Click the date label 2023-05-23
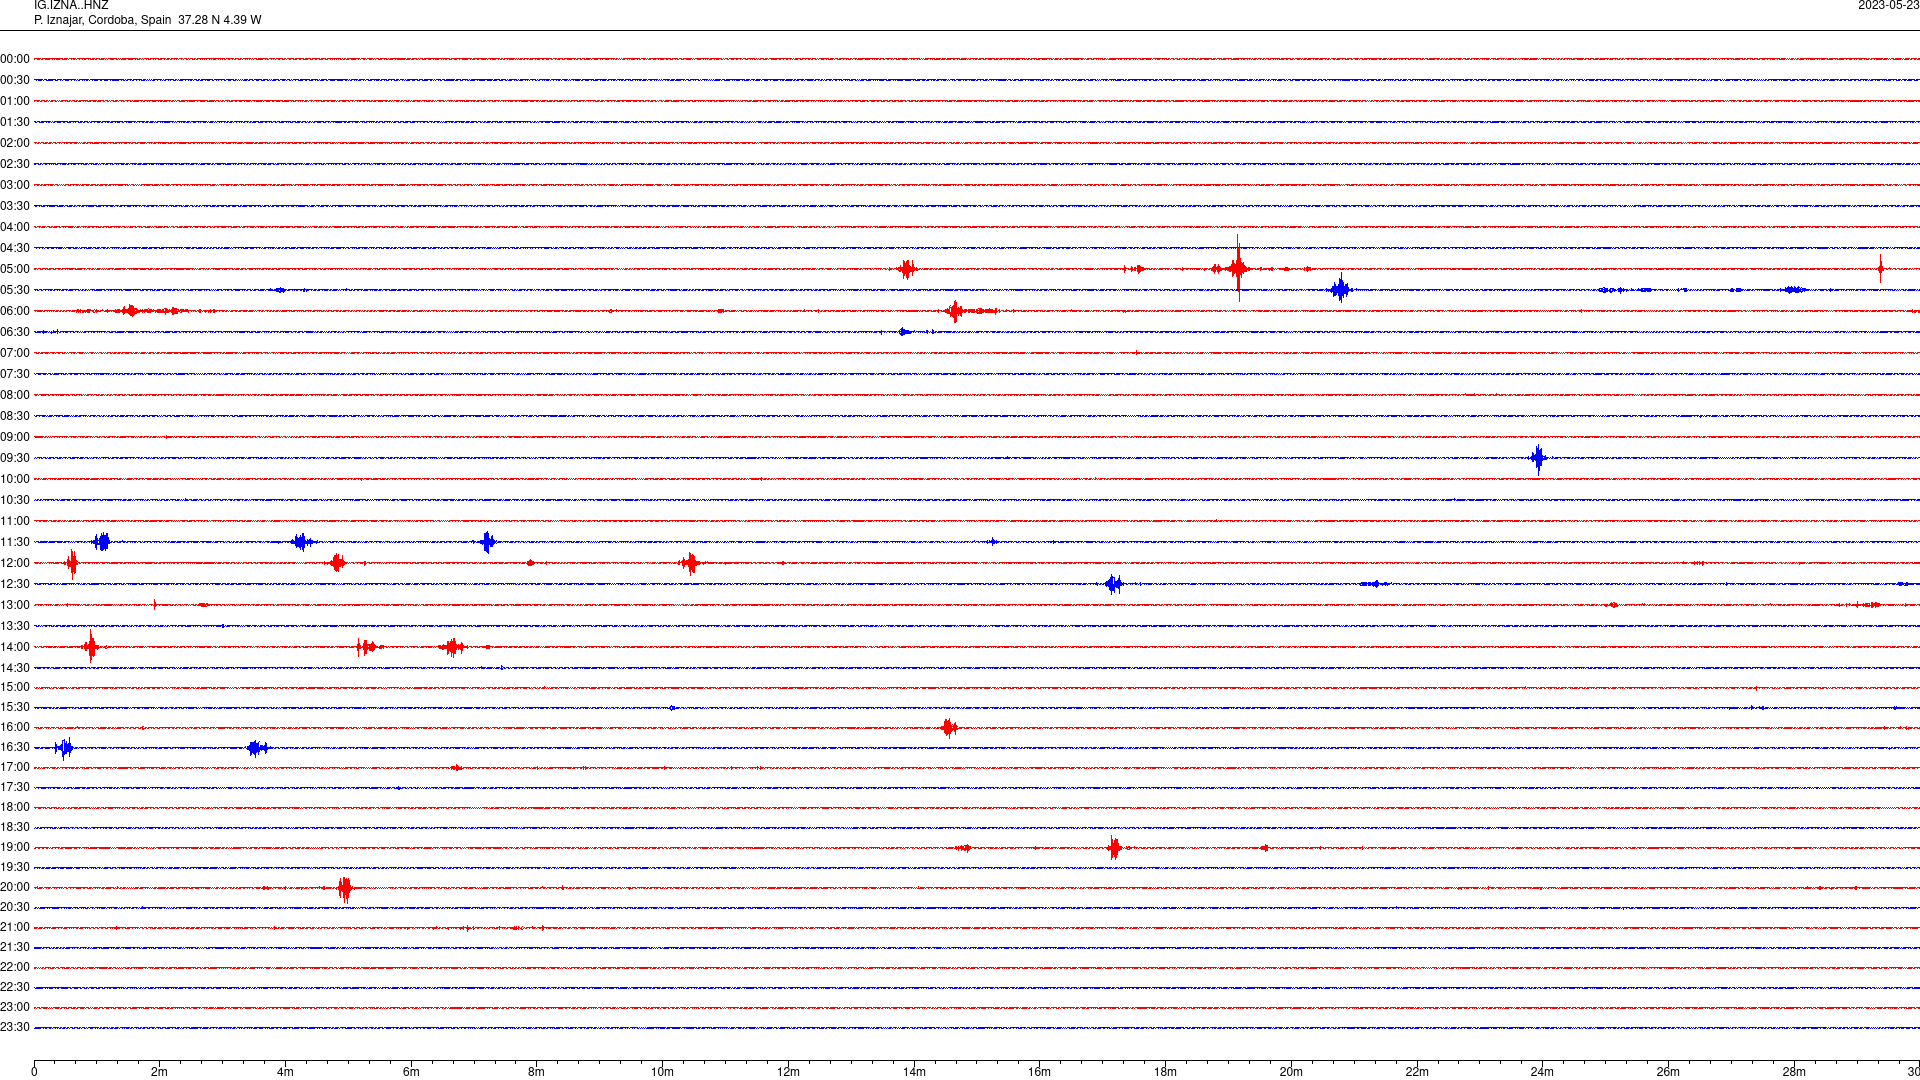 tap(1888, 6)
